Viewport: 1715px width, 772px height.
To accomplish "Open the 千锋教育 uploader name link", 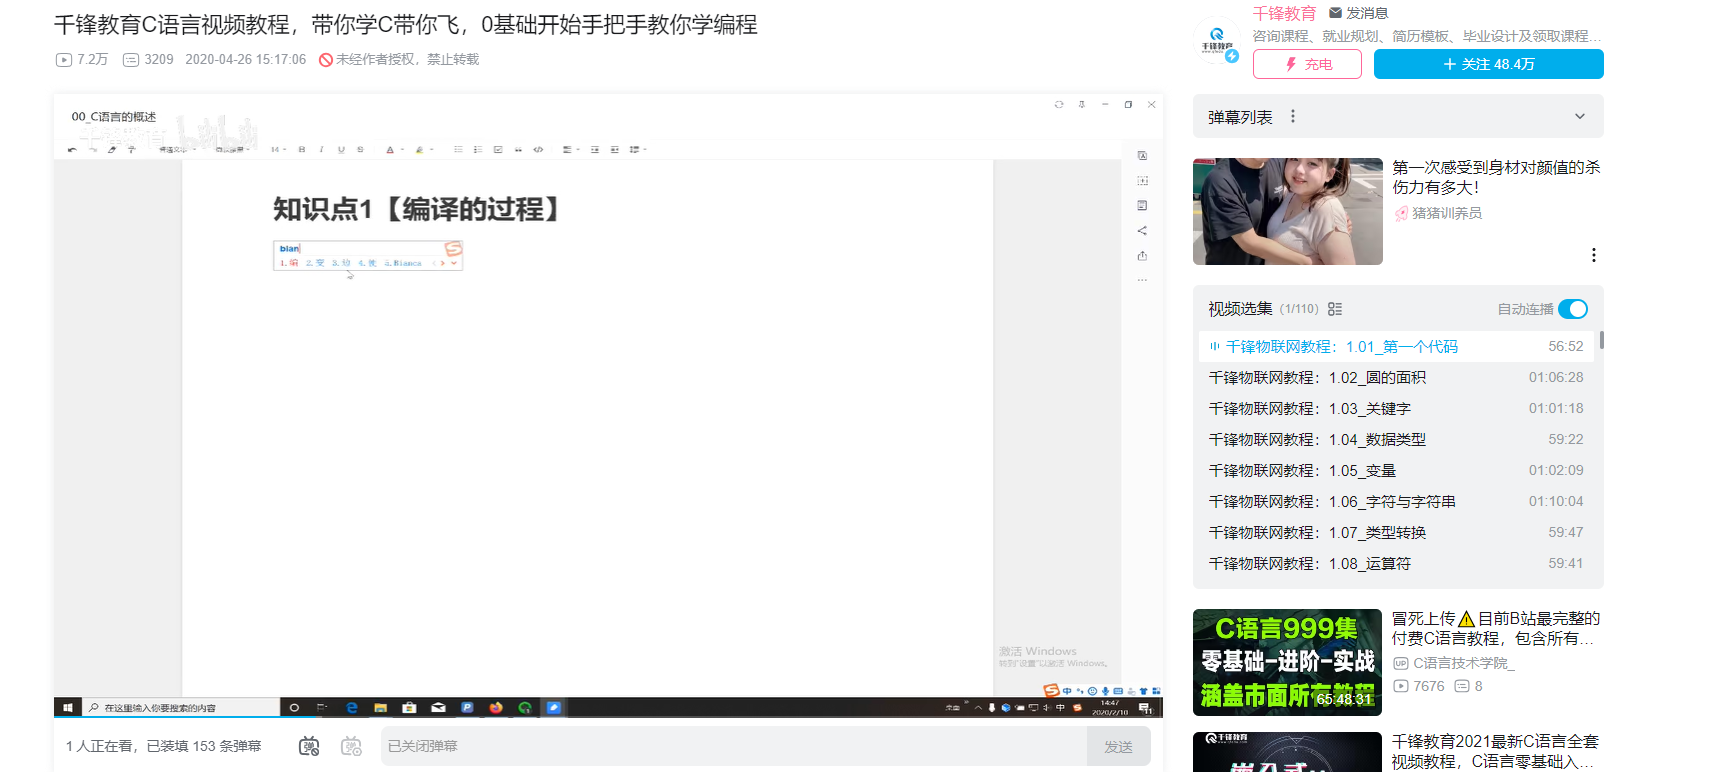I will point(1284,13).
